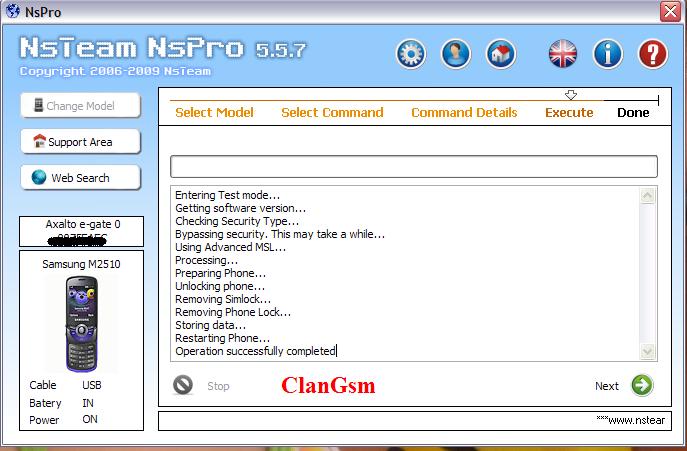This screenshot has height=451, width=687.
Task: Click the 'Using Advanced MSL...' log line
Action: coord(230,247)
